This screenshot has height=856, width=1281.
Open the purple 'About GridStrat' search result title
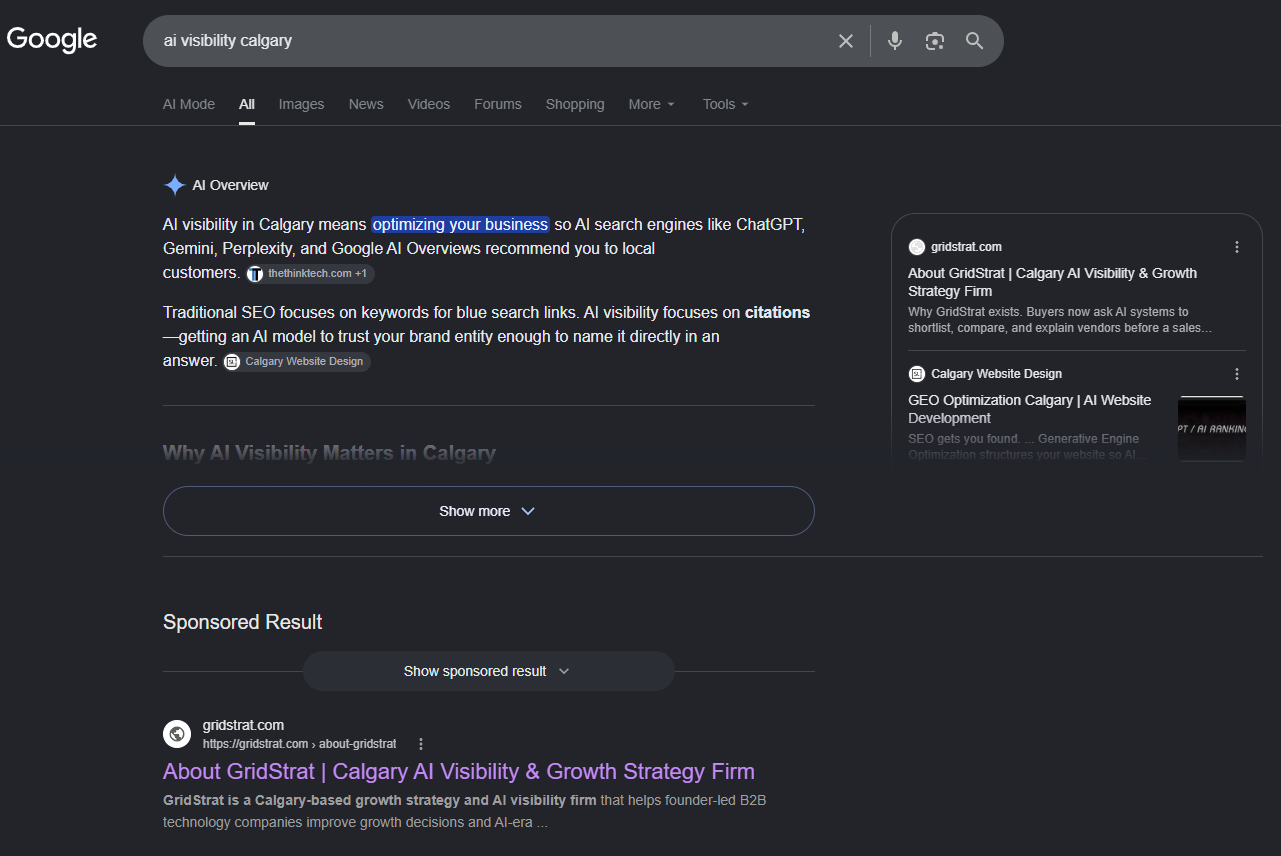pyautogui.click(x=459, y=772)
